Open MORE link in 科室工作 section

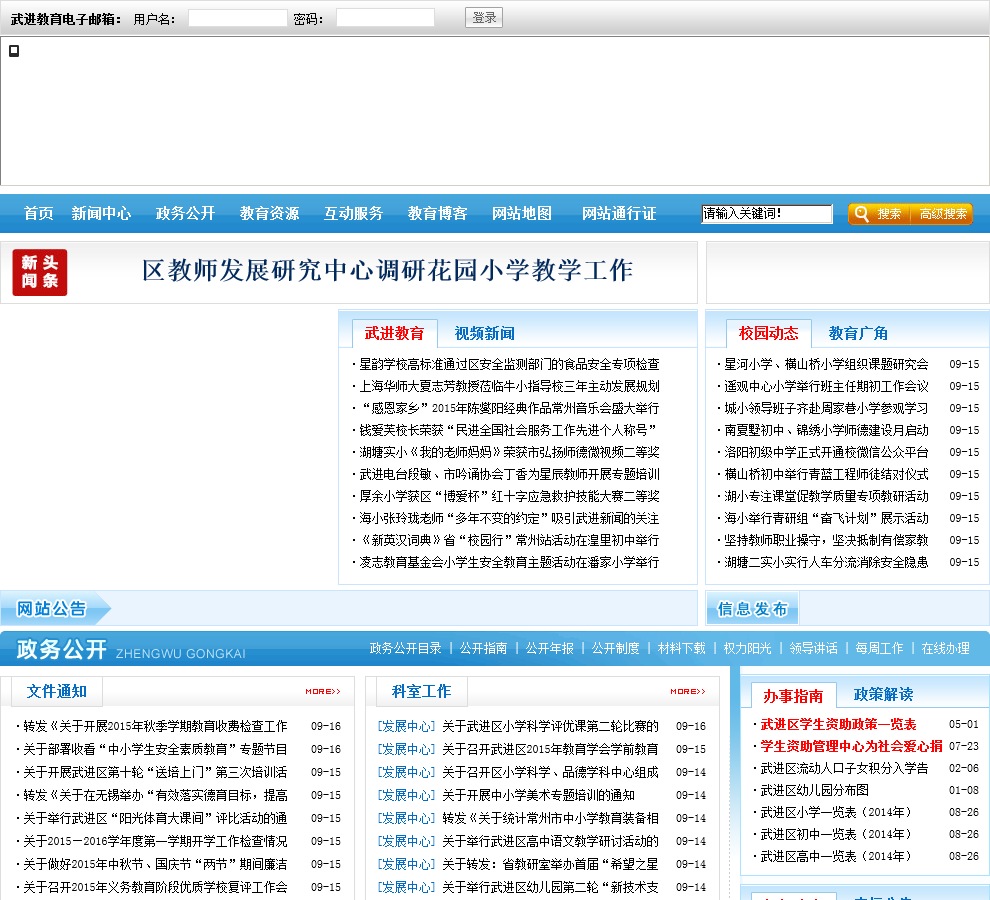[688, 692]
